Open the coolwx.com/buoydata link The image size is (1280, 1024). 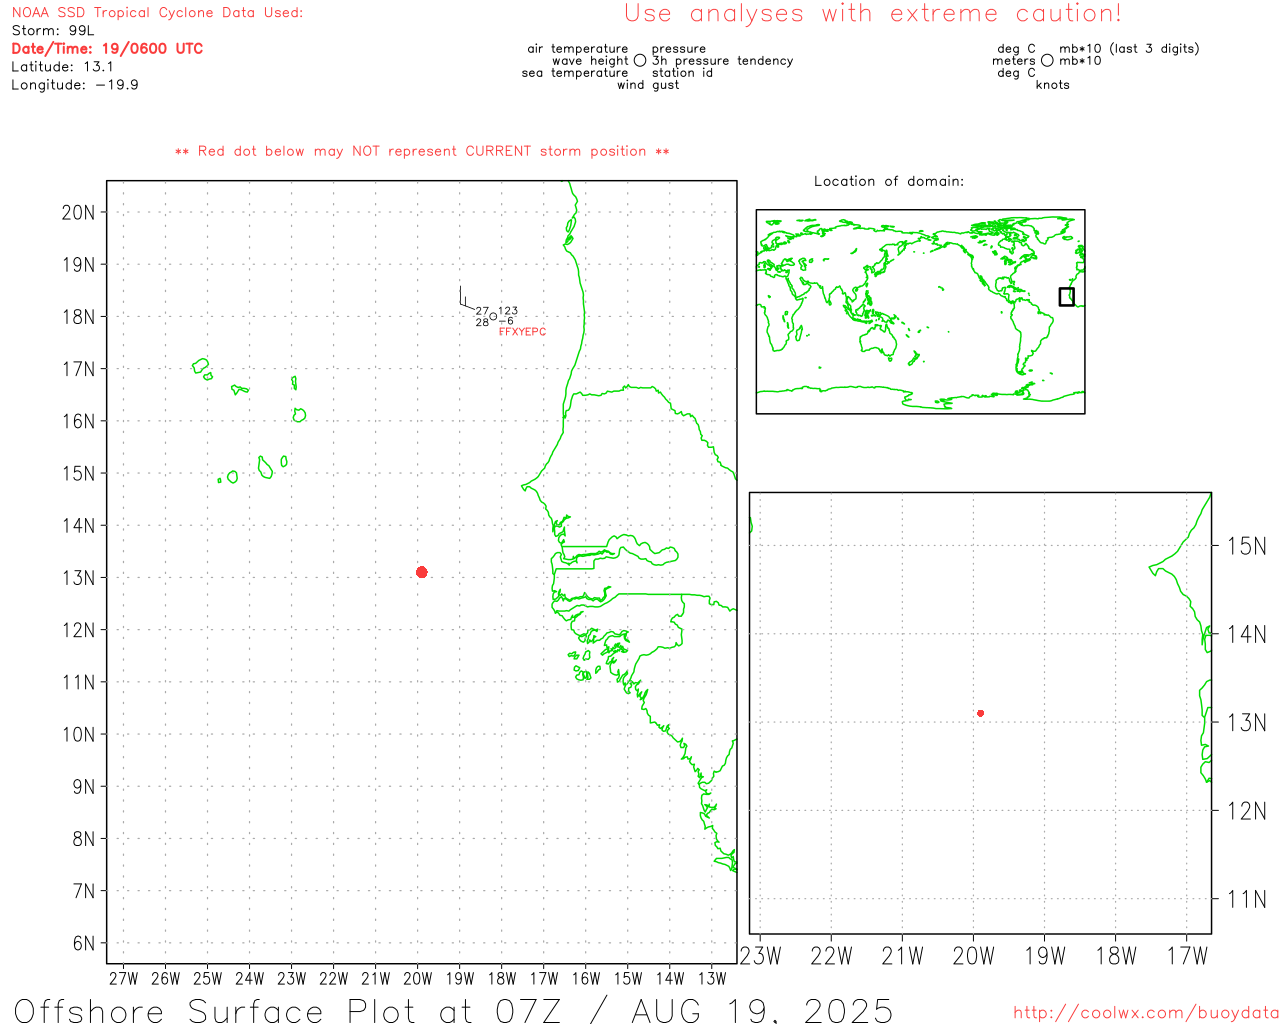1146,1013
